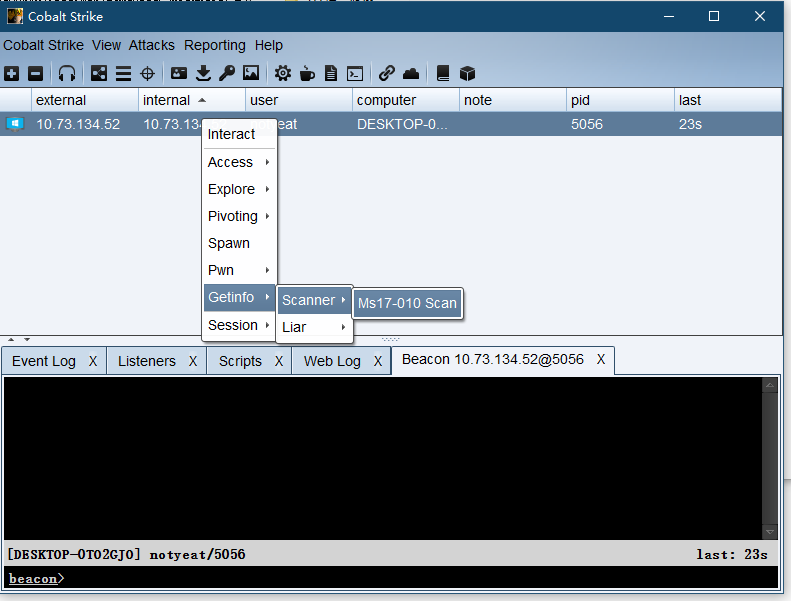
Task: Close the Event Log tab
Action: click(93, 361)
